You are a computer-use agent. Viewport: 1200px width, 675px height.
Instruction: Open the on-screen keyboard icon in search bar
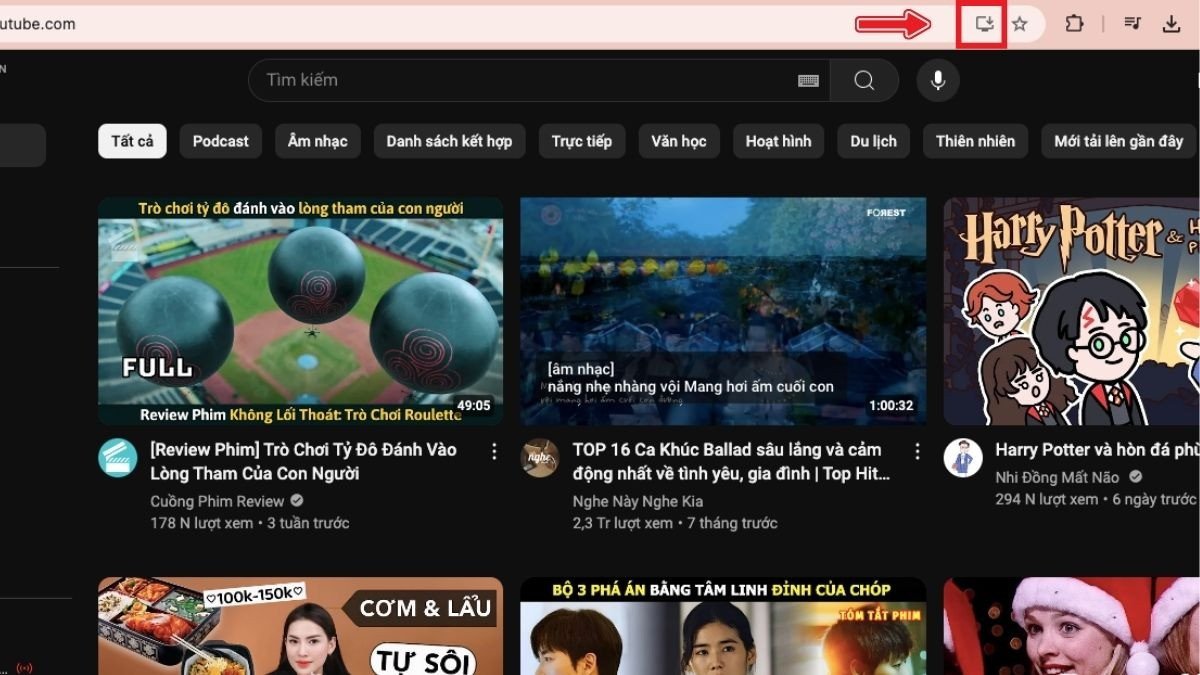click(x=809, y=81)
